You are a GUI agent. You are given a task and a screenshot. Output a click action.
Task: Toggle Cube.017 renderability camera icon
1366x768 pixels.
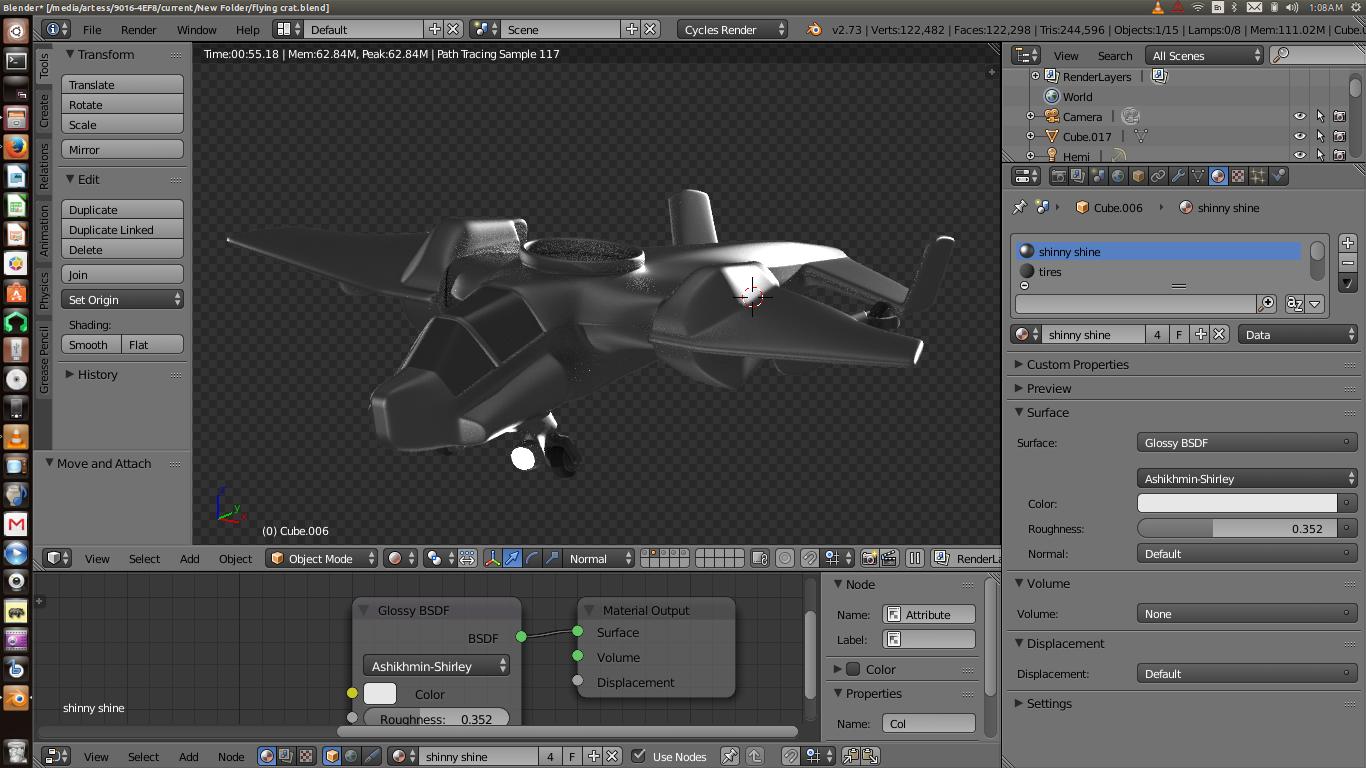pyautogui.click(x=1339, y=136)
